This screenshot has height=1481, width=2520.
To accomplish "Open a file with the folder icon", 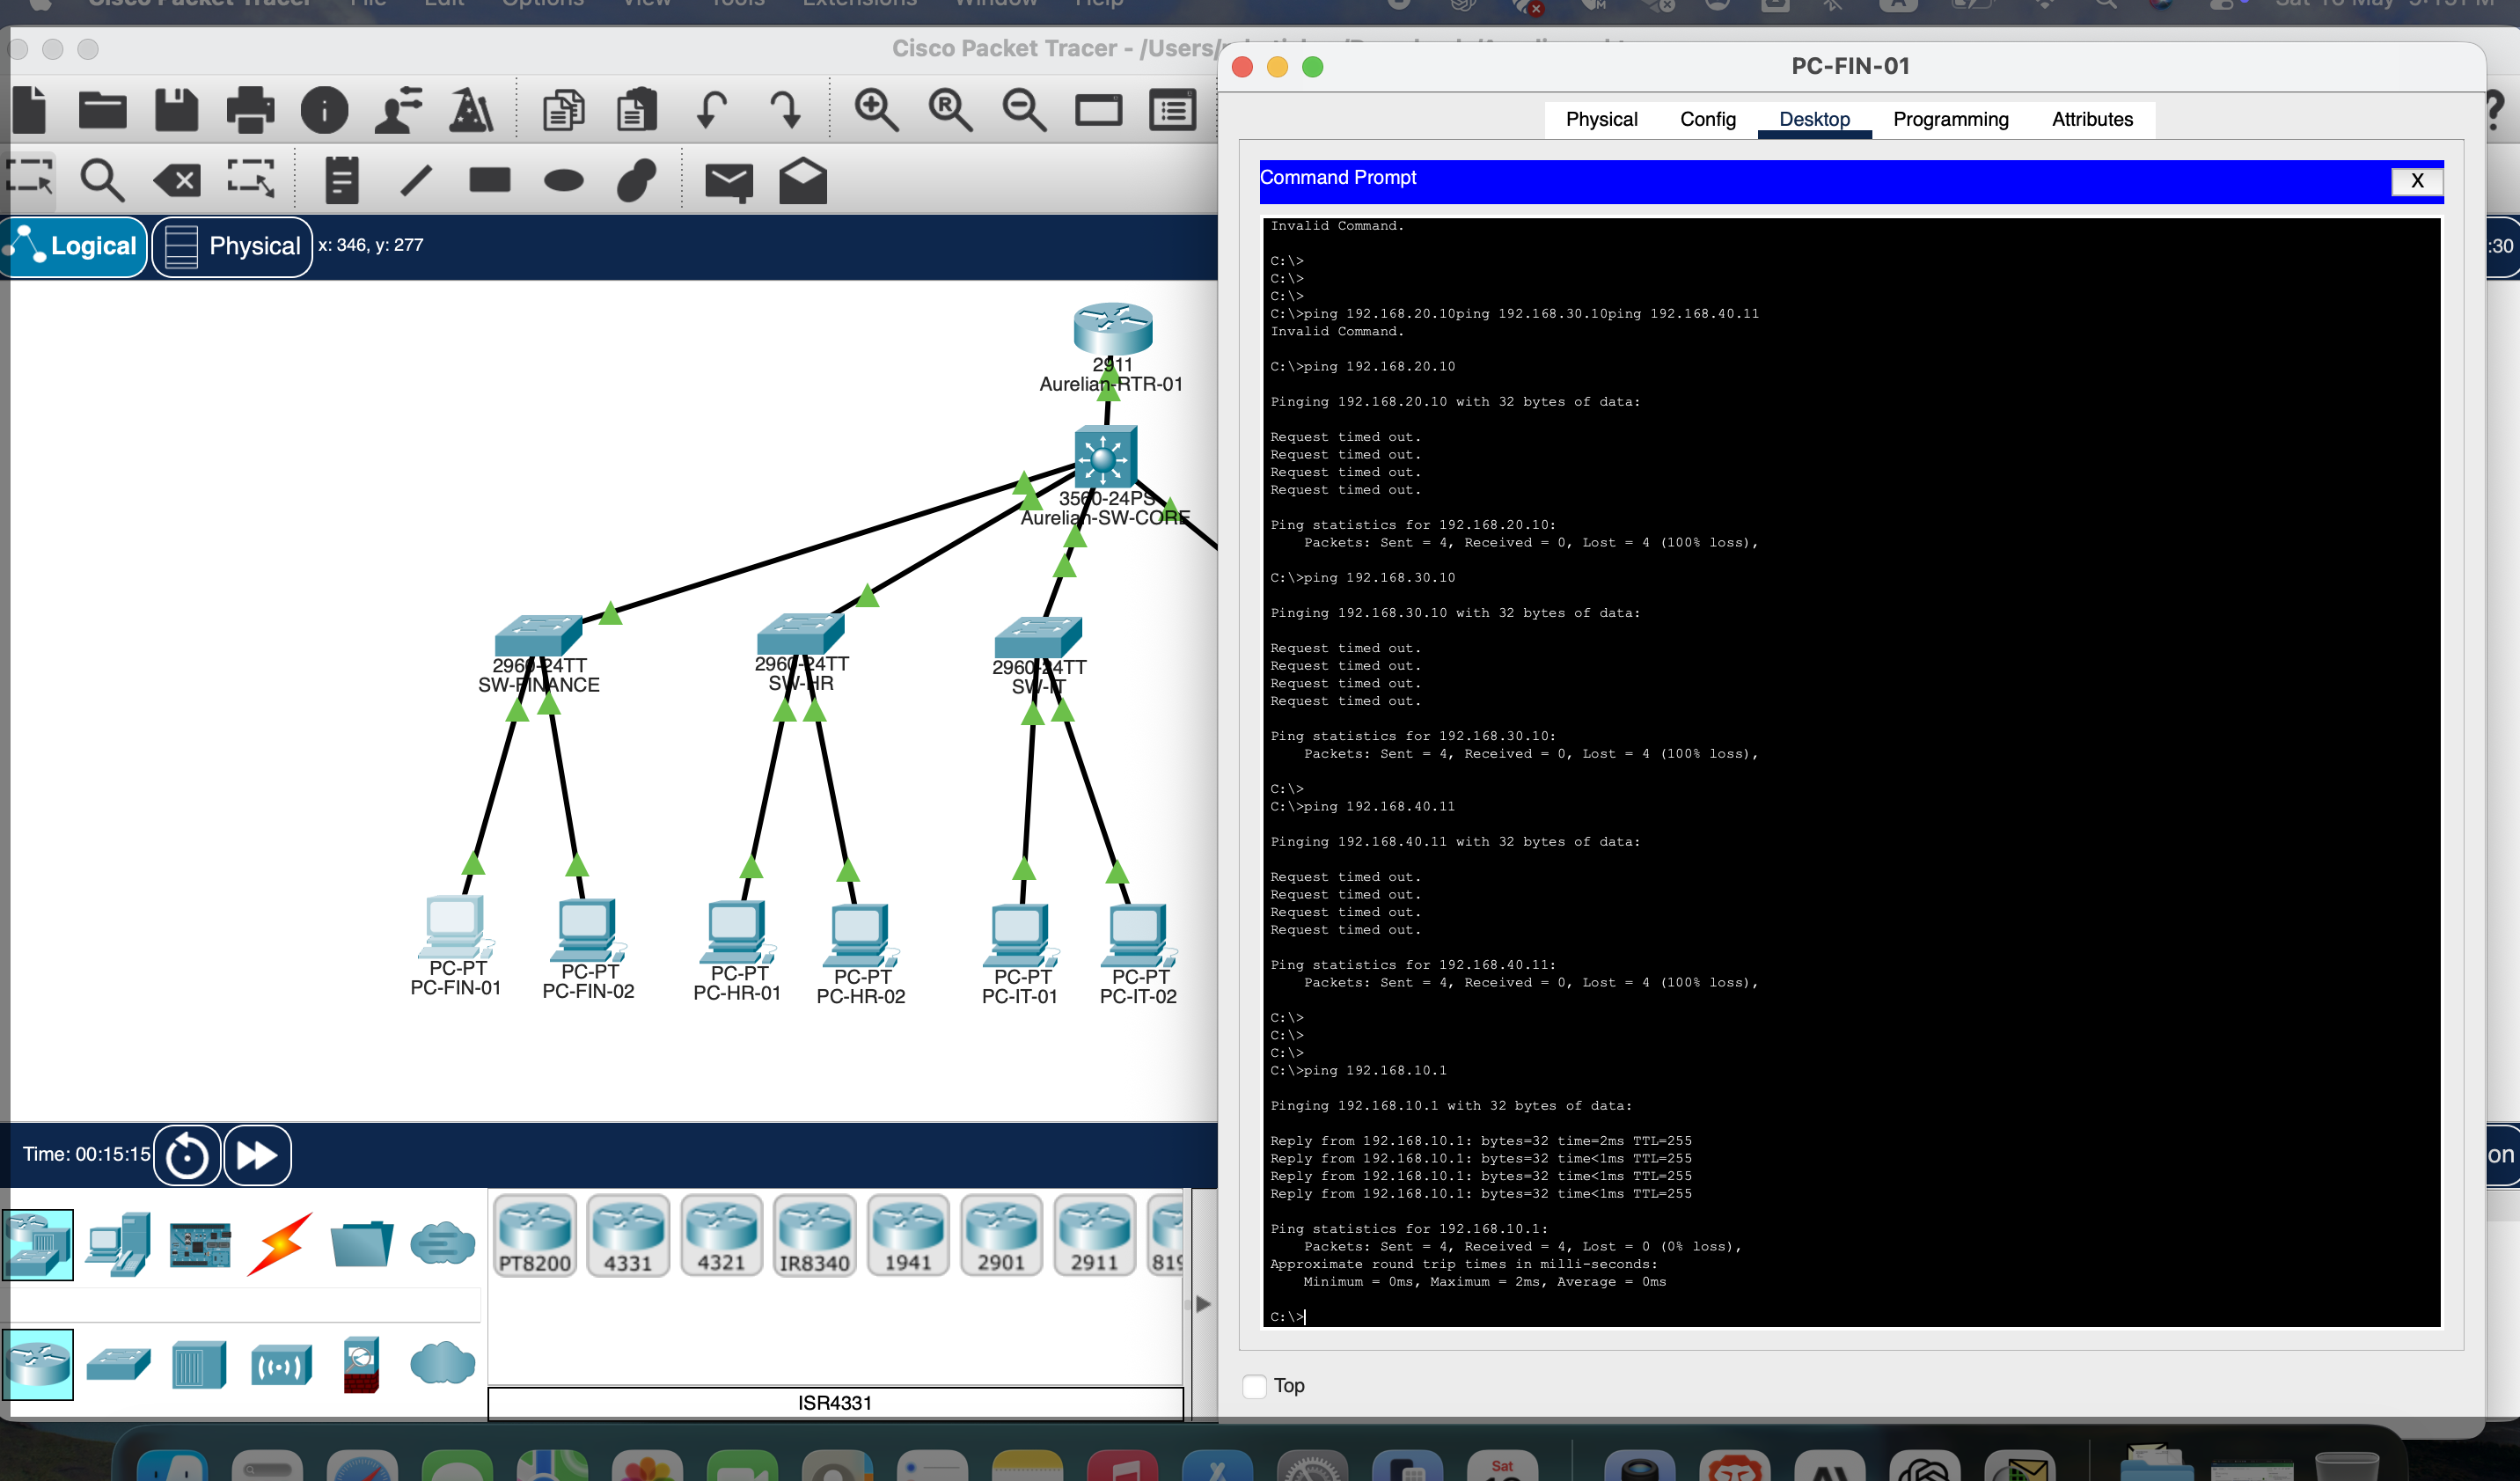I will [102, 109].
